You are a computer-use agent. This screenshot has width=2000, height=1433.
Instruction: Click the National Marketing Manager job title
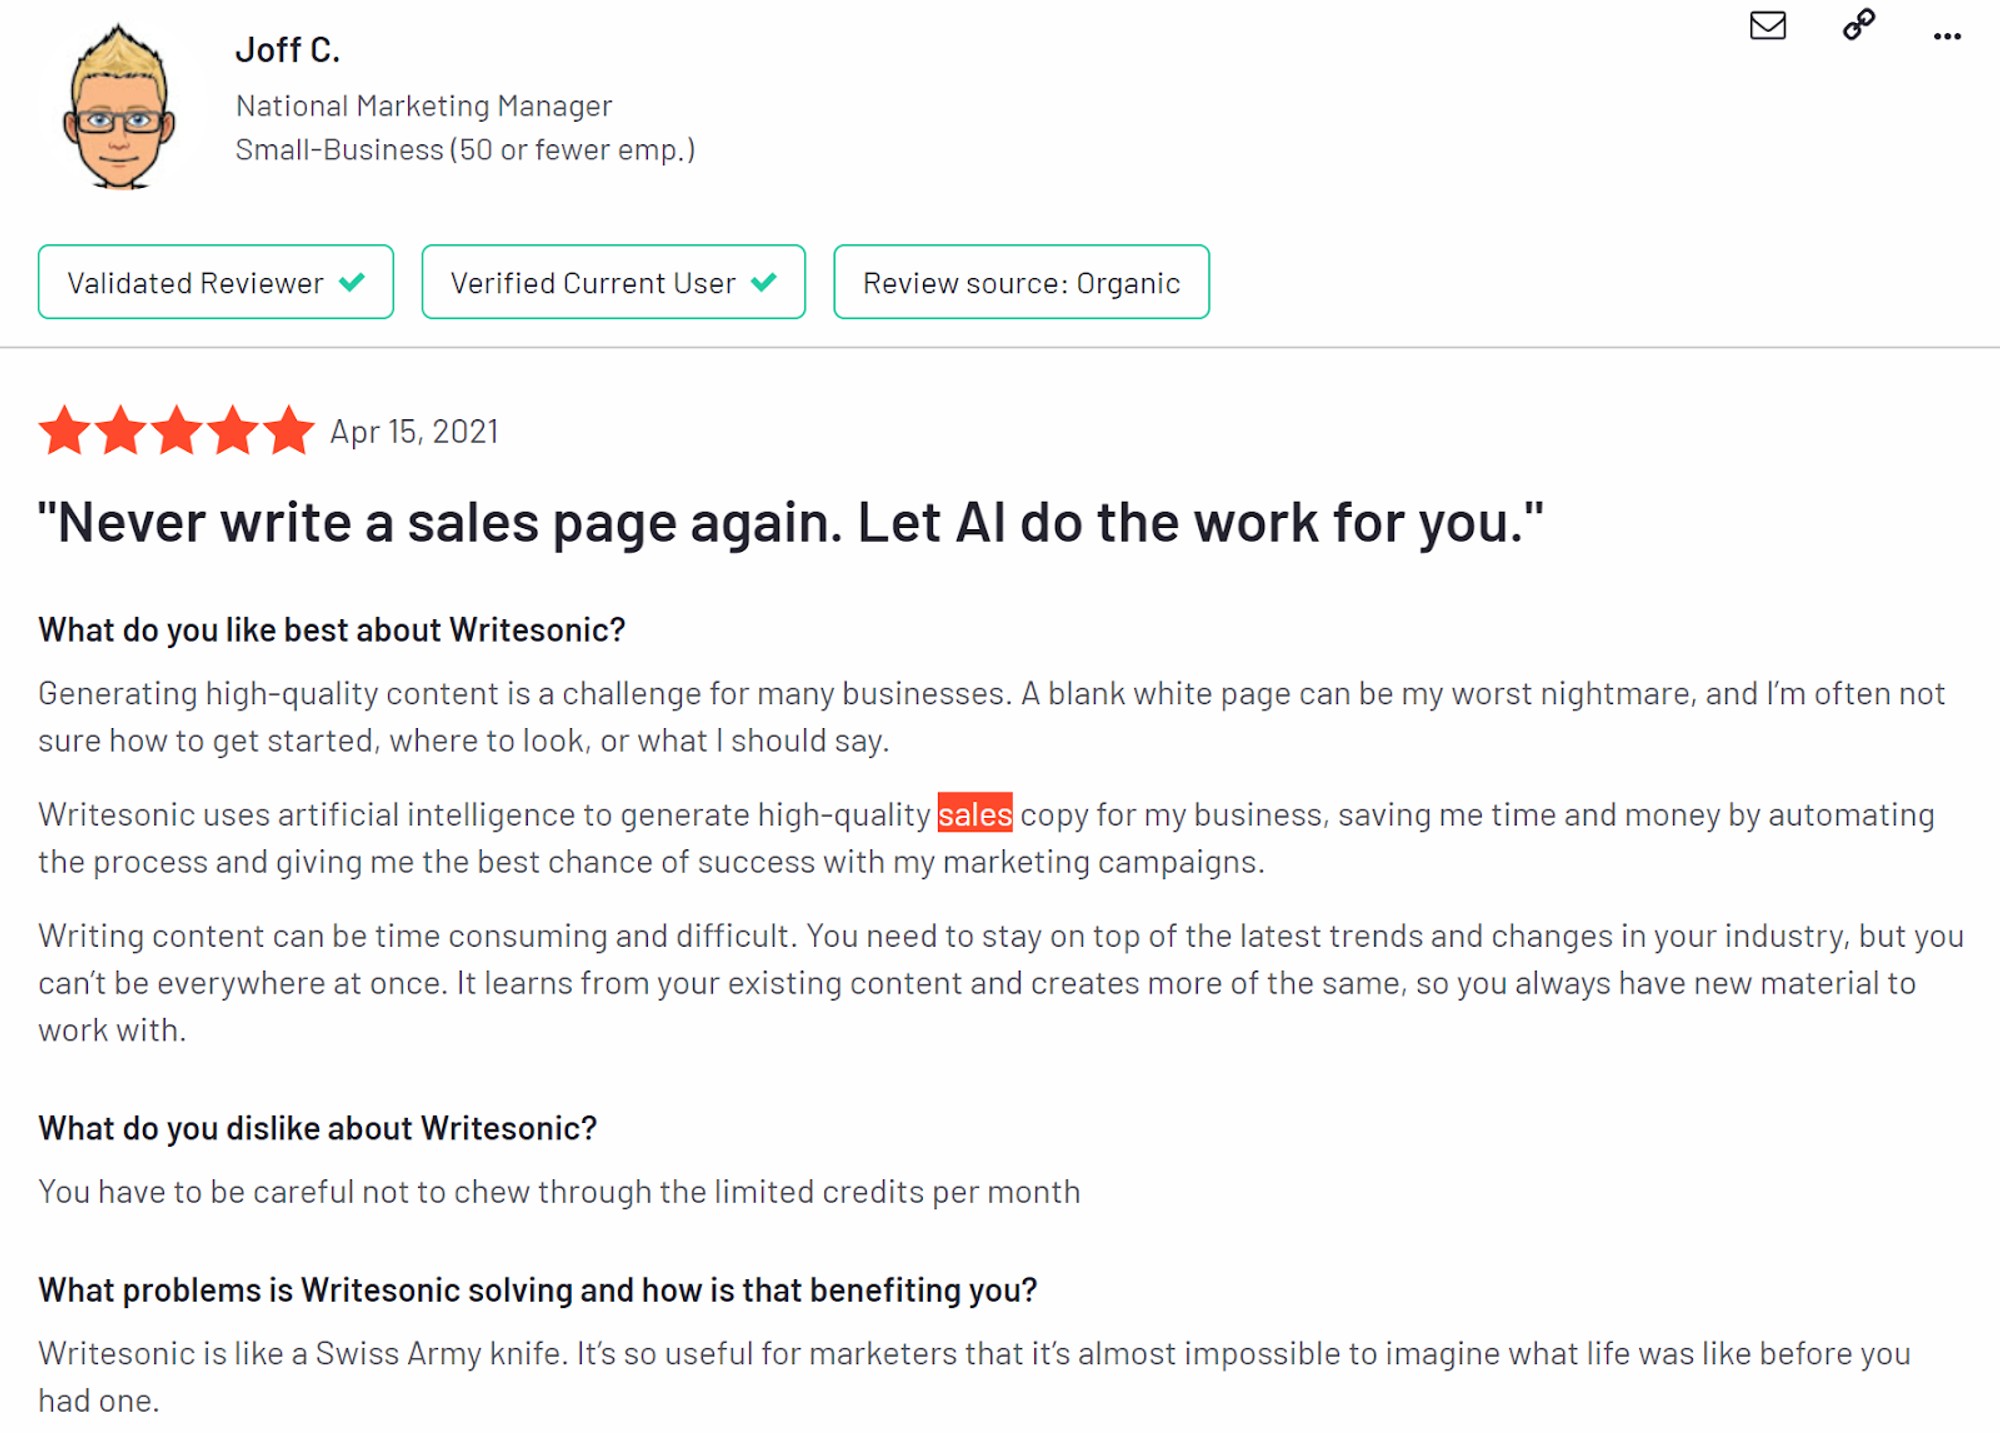(x=423, y=106)
